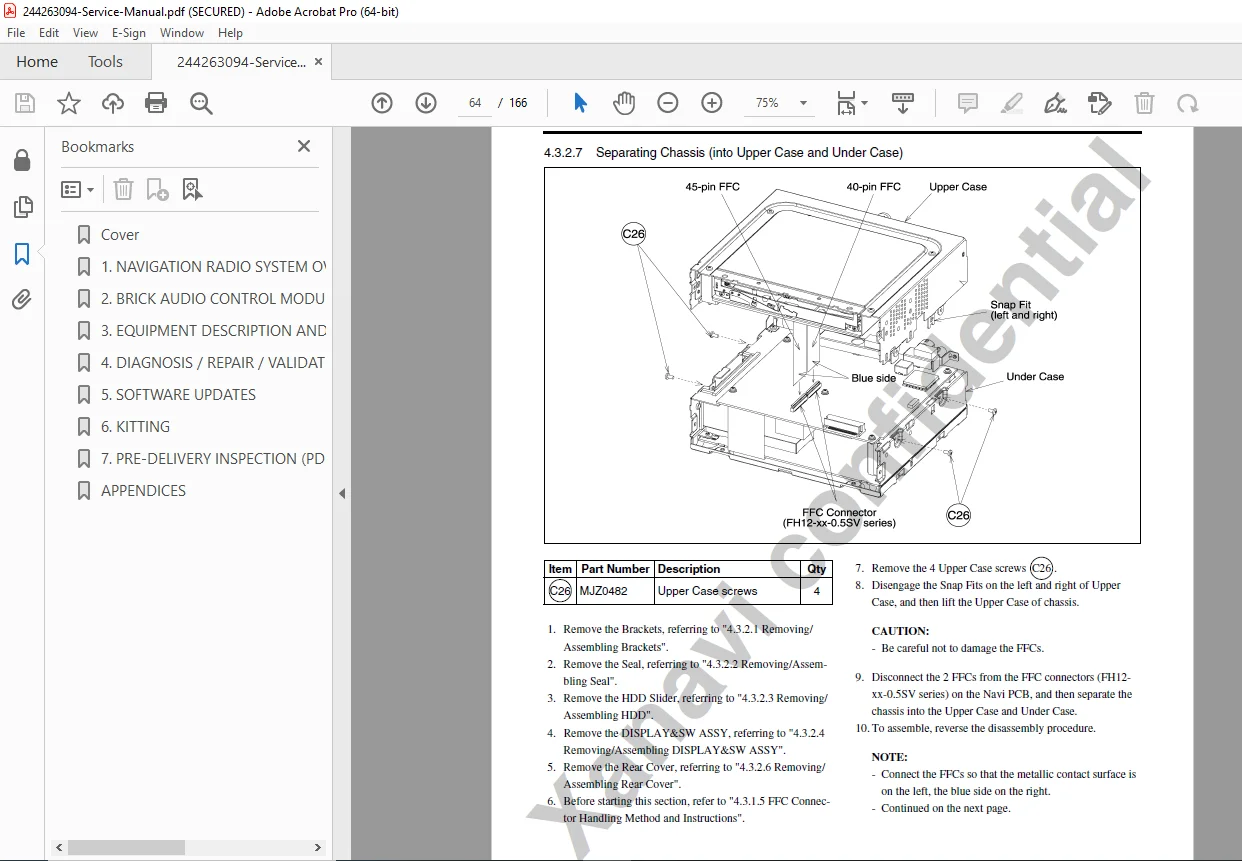Open the E-Sign menu
This screenshot has width=1242, height=861.
pyautogui.click(x=129, y=33)
